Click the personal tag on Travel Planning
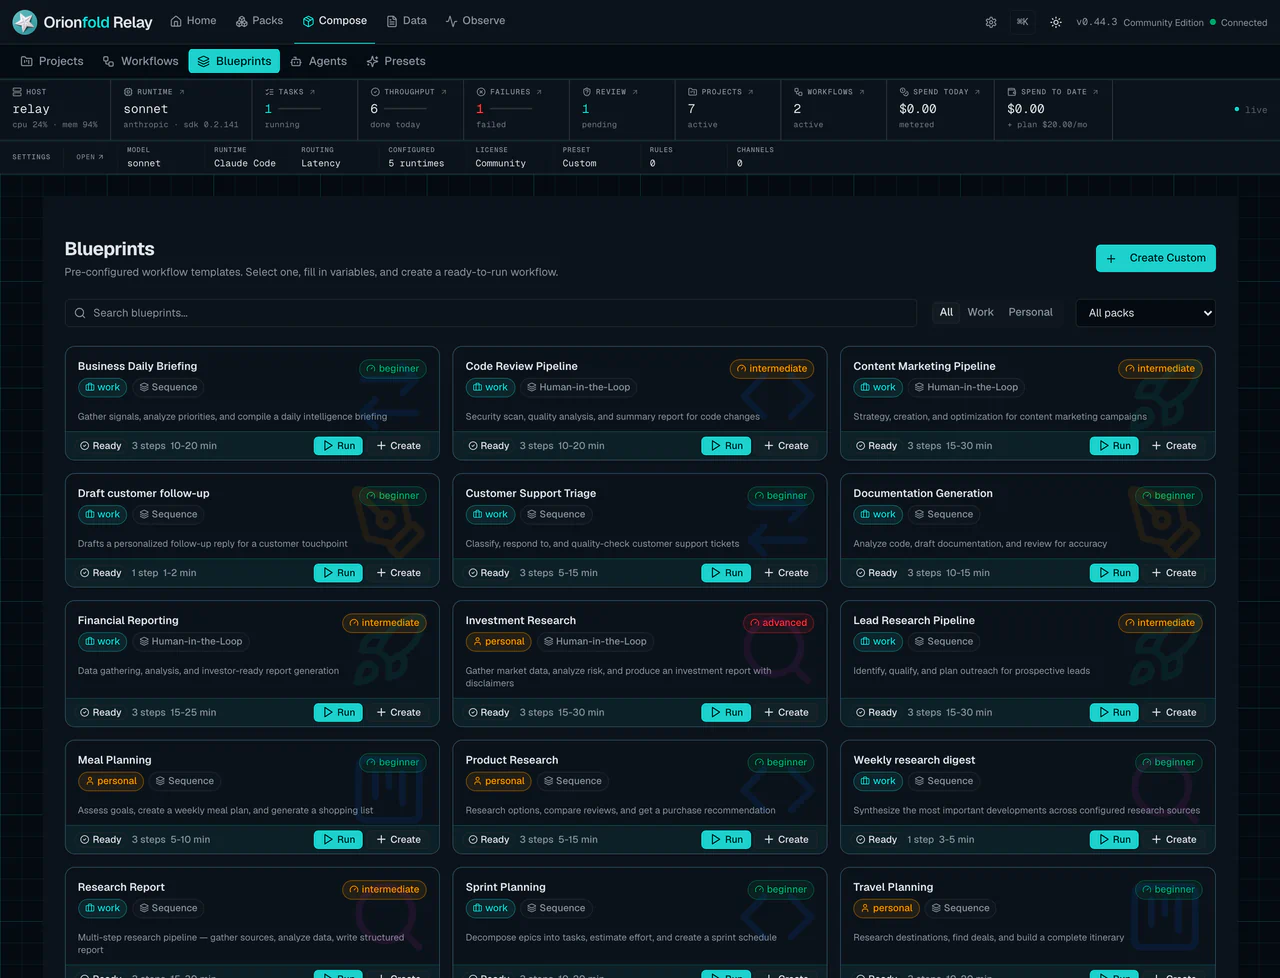 (x=887, y=908)
